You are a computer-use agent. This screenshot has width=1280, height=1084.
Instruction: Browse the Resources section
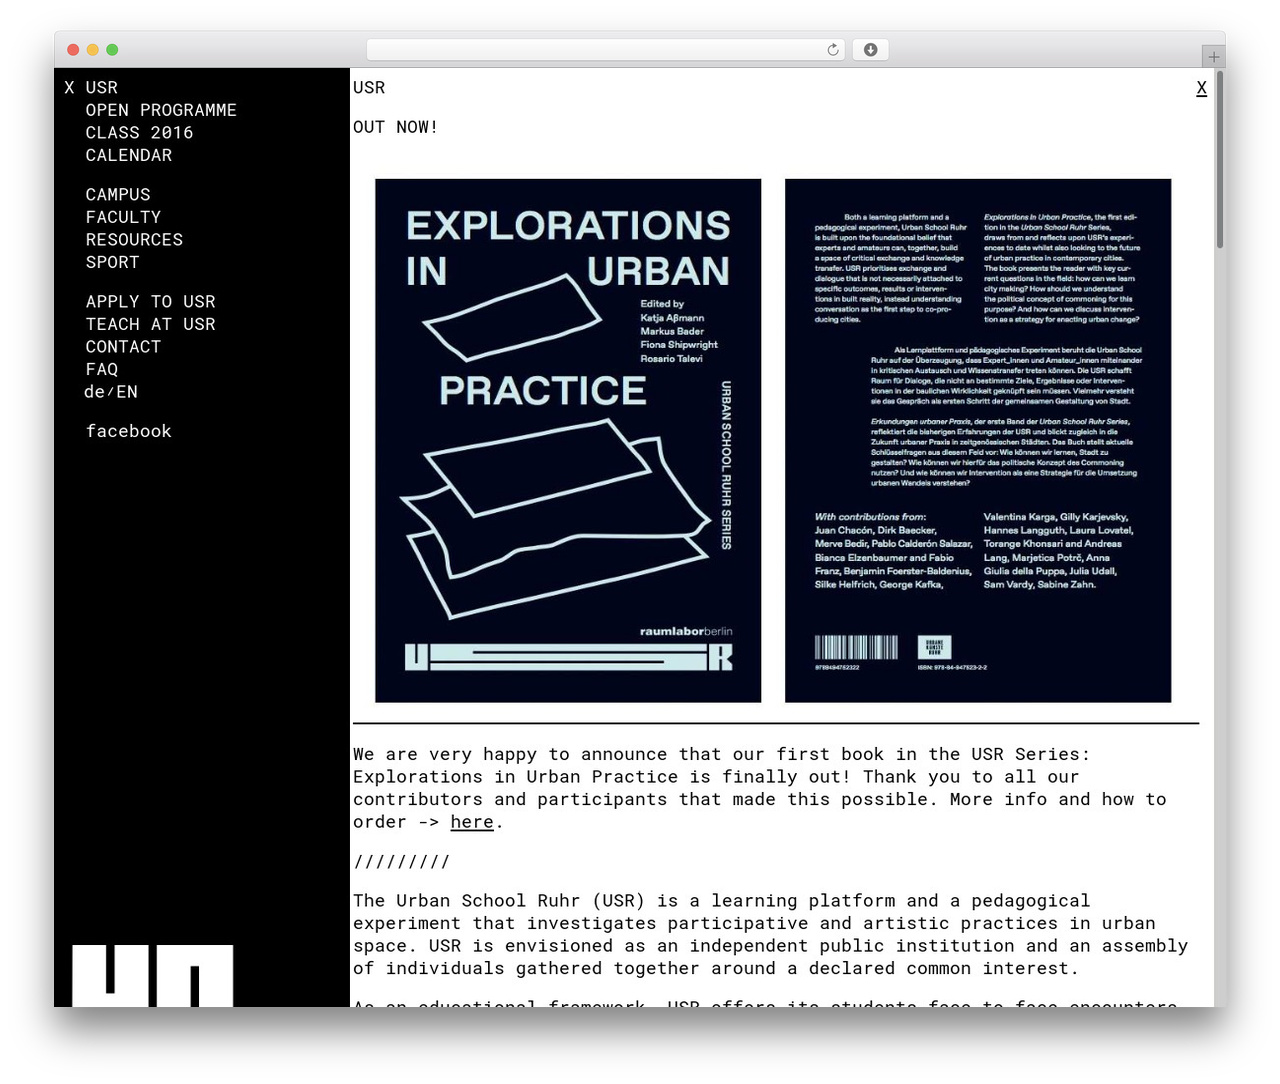coord(134,240)
